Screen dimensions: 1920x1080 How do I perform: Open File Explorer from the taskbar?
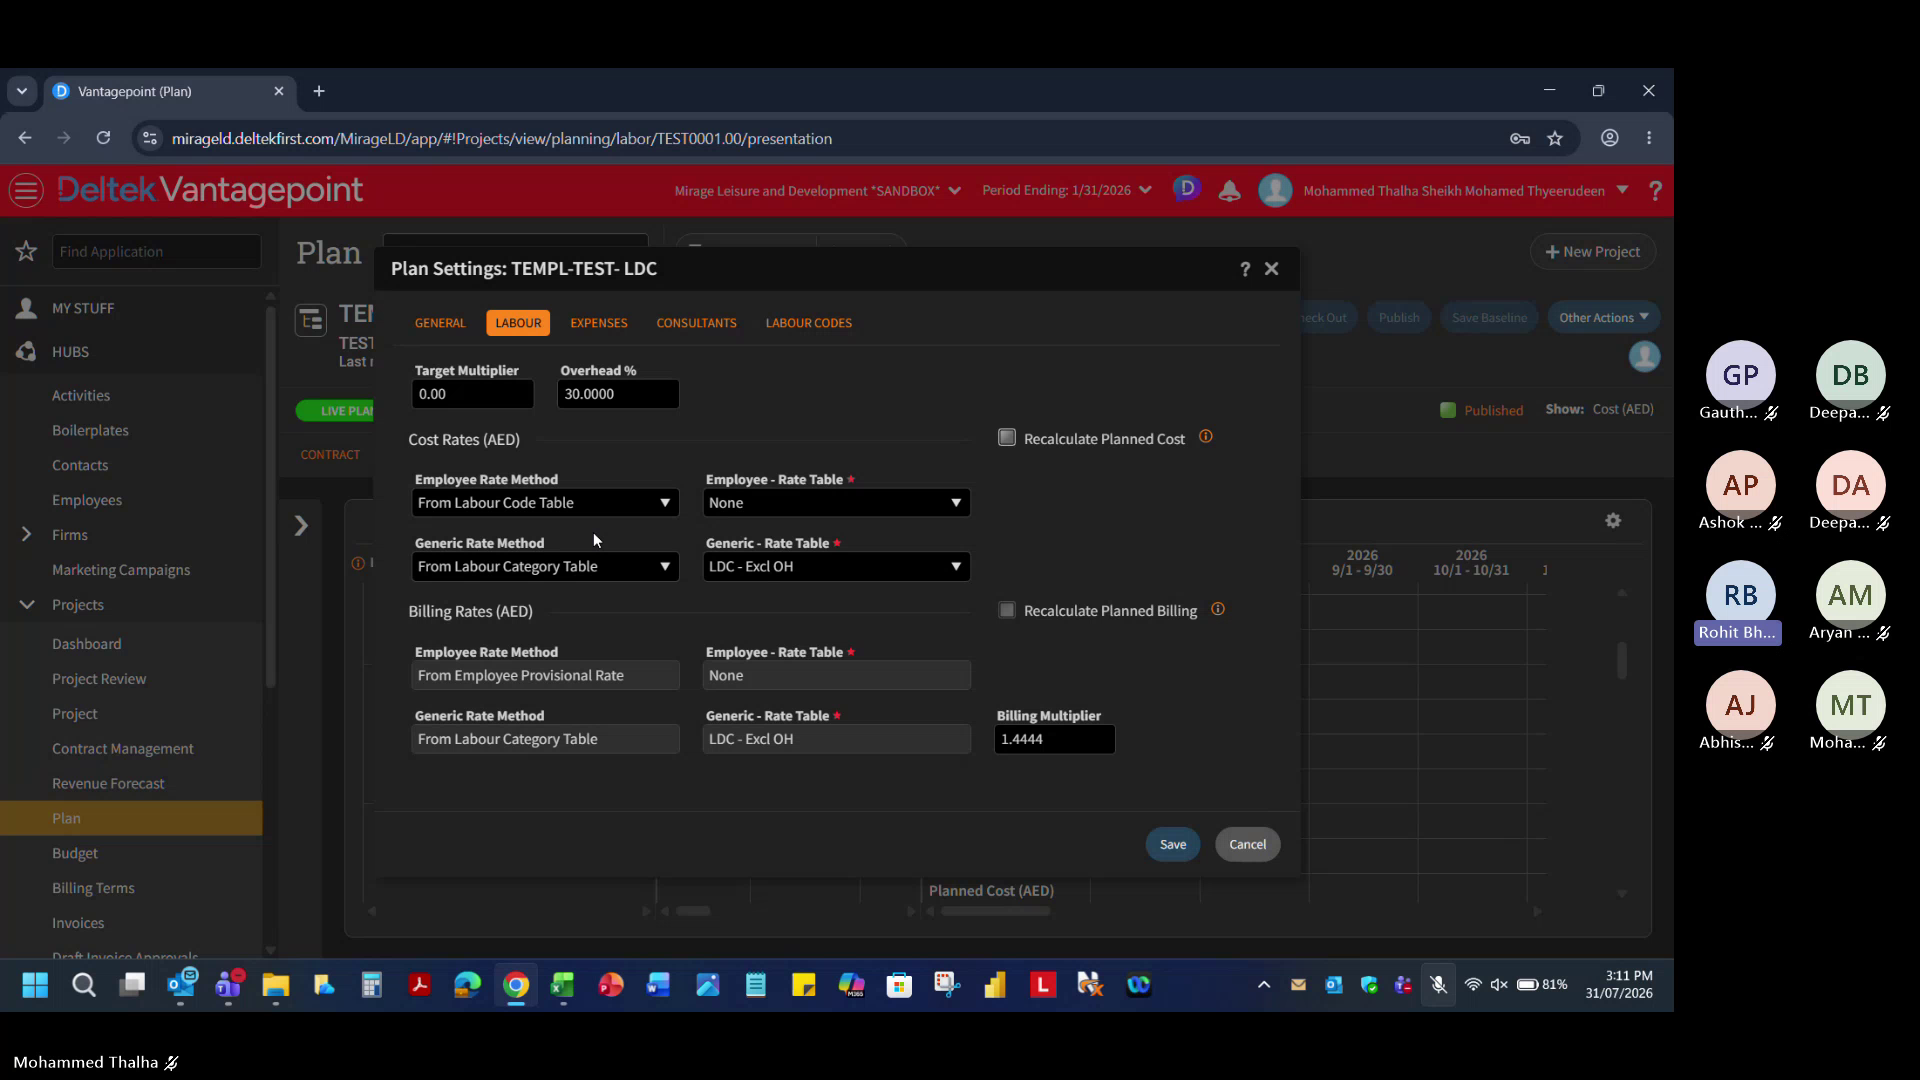click(x=275, y=986)
